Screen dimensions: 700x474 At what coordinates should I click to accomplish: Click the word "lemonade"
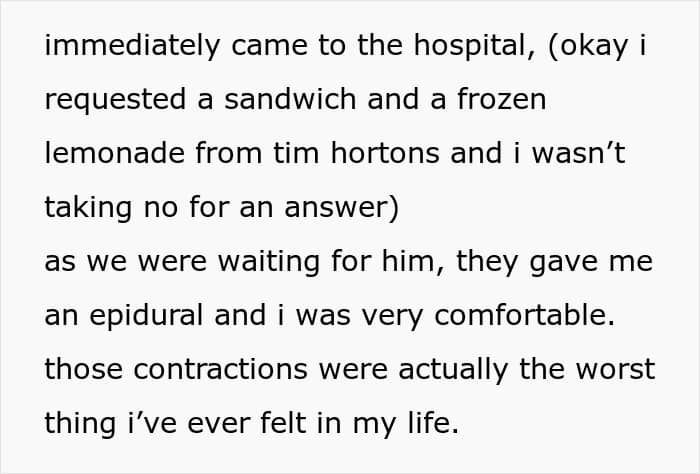(116, 154)
